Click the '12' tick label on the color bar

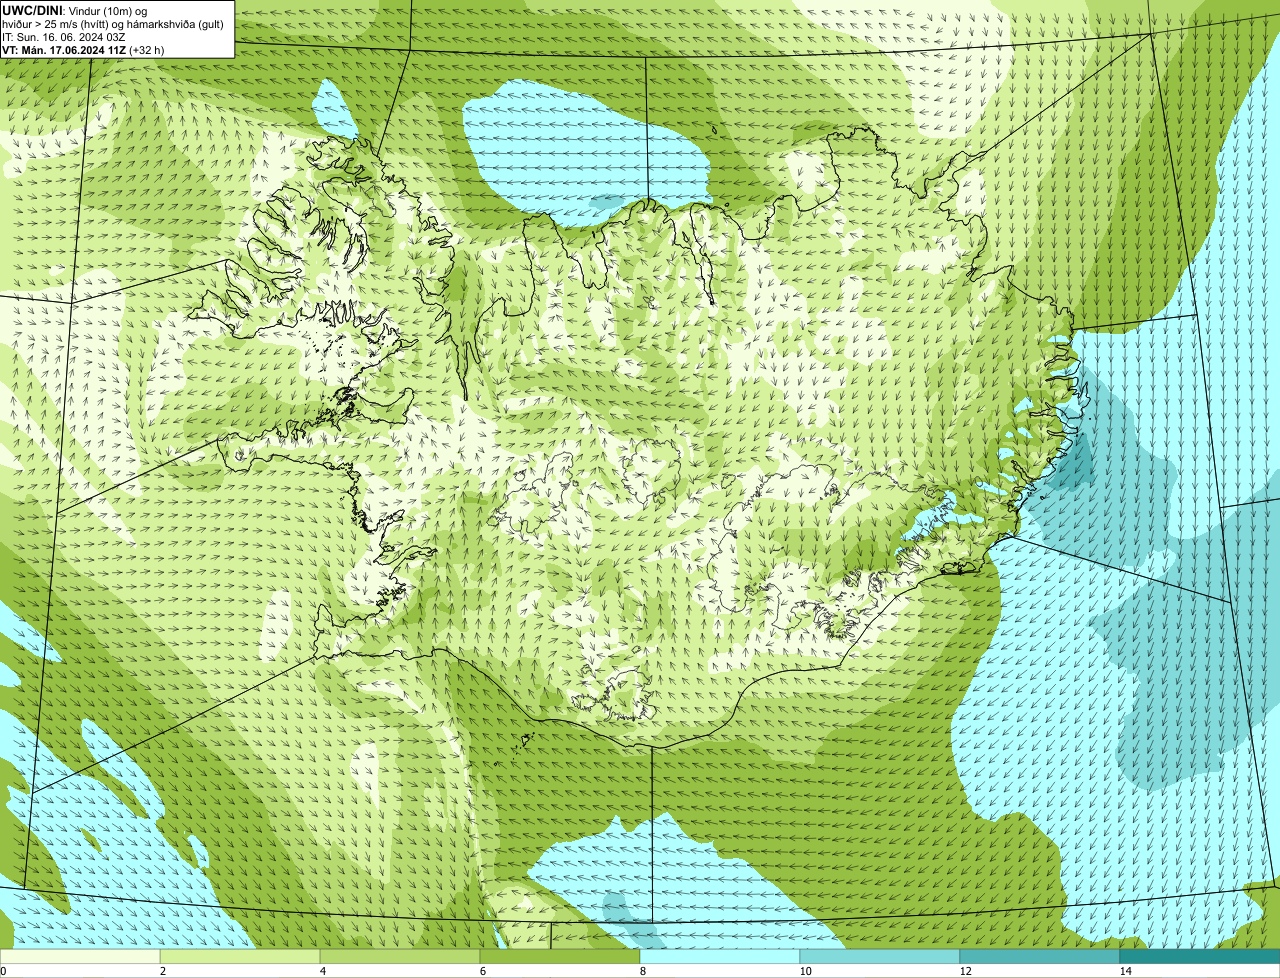click(x=965, y=971)
